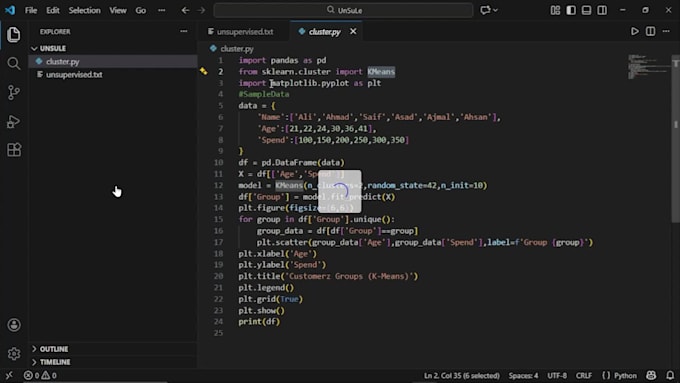Click Ln 2, Col 35 status entry
The image size is (680, 383).
[x=461, y=376]
